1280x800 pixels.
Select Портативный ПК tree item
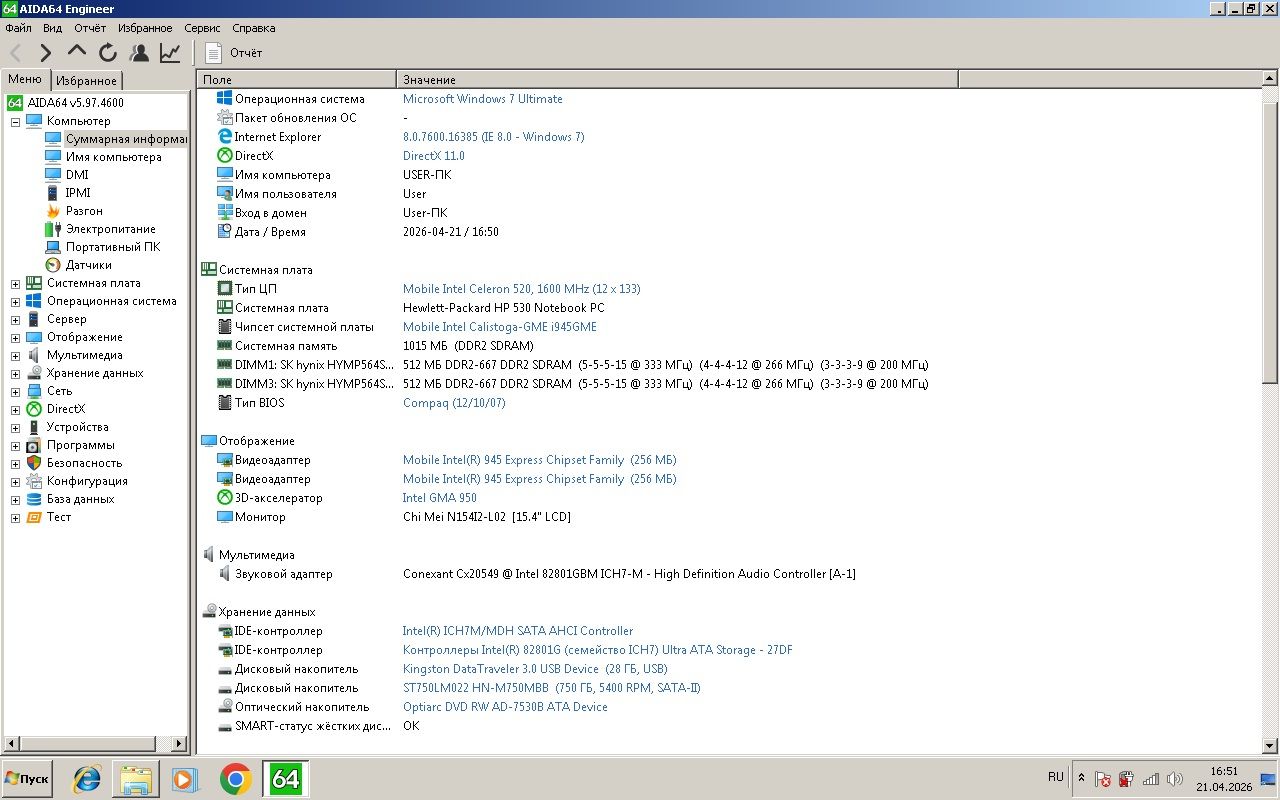click(x=112, y=247)
